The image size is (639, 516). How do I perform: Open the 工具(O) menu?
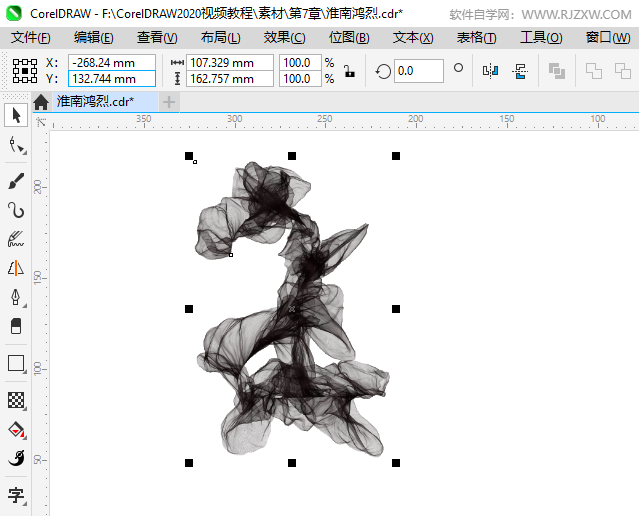coord(541,38)
